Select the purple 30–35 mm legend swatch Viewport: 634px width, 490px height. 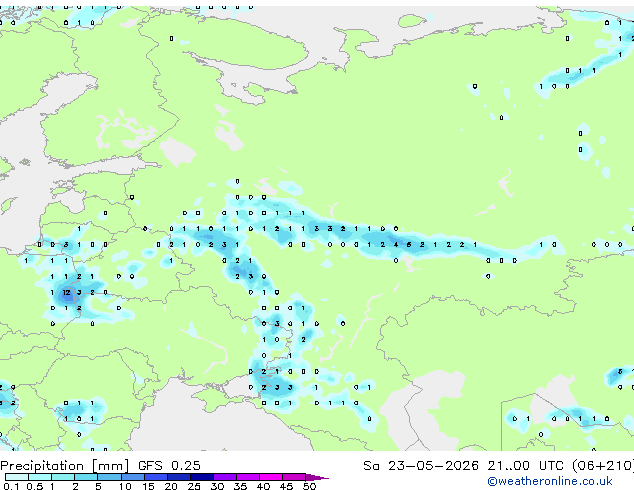225,477
